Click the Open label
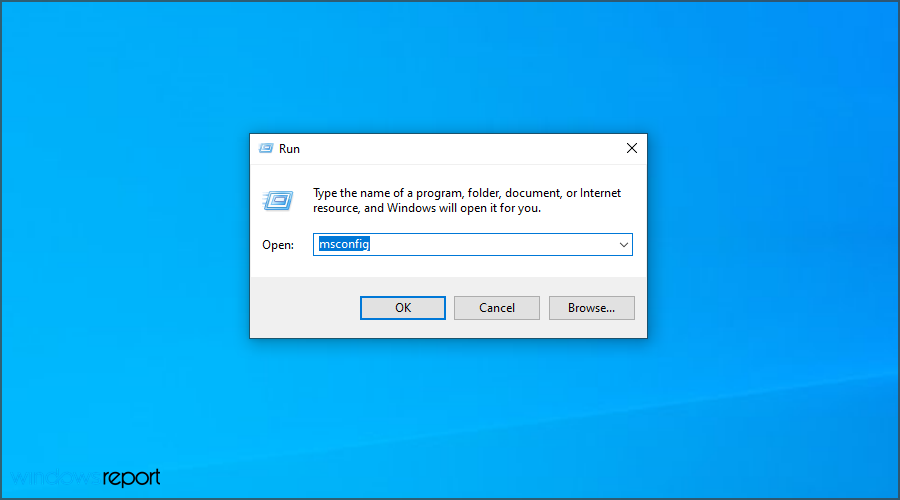 278,245
